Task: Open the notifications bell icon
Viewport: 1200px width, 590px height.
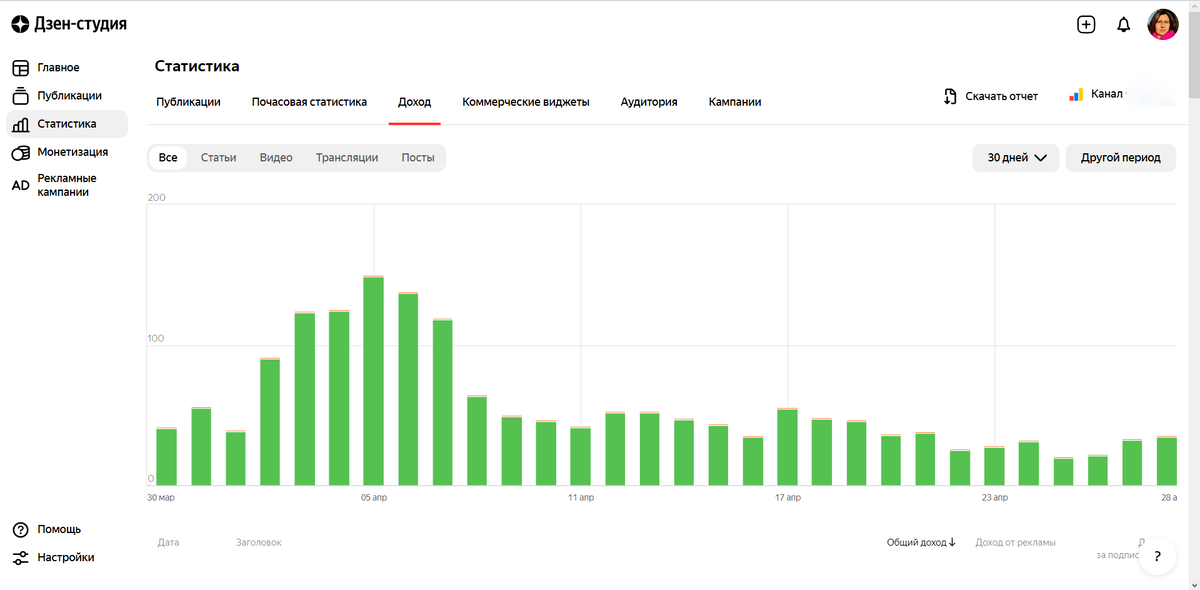Action: click(1123, 25)
